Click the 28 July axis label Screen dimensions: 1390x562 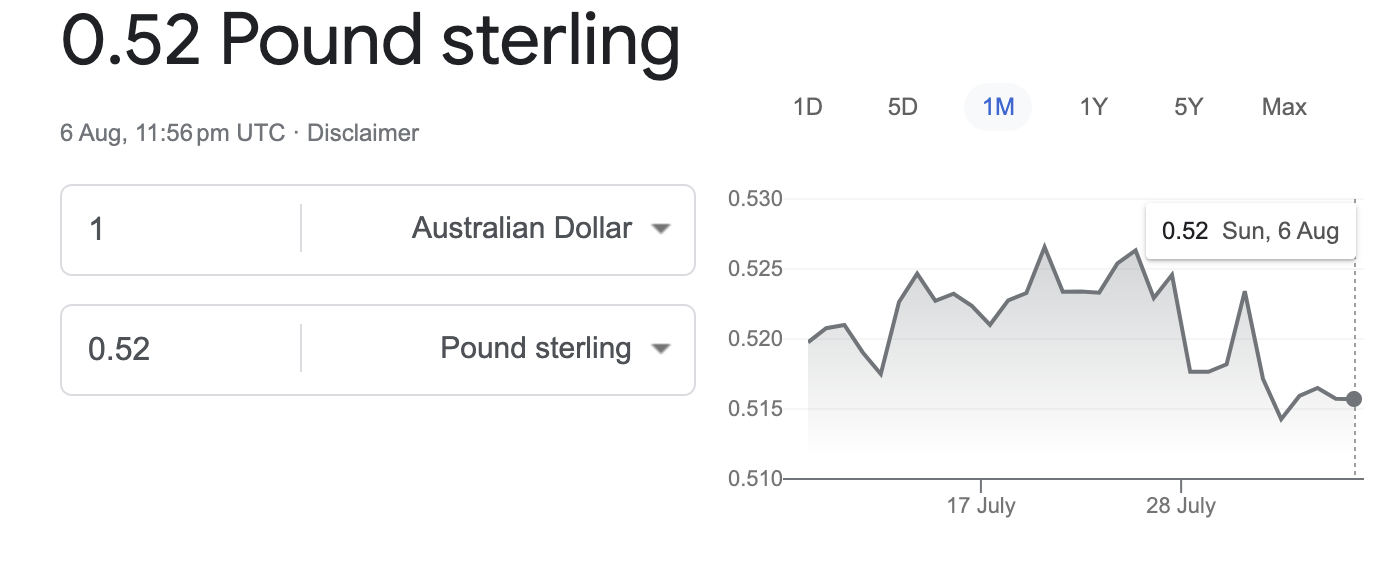pyautogui.click(x=1181, y=506)
